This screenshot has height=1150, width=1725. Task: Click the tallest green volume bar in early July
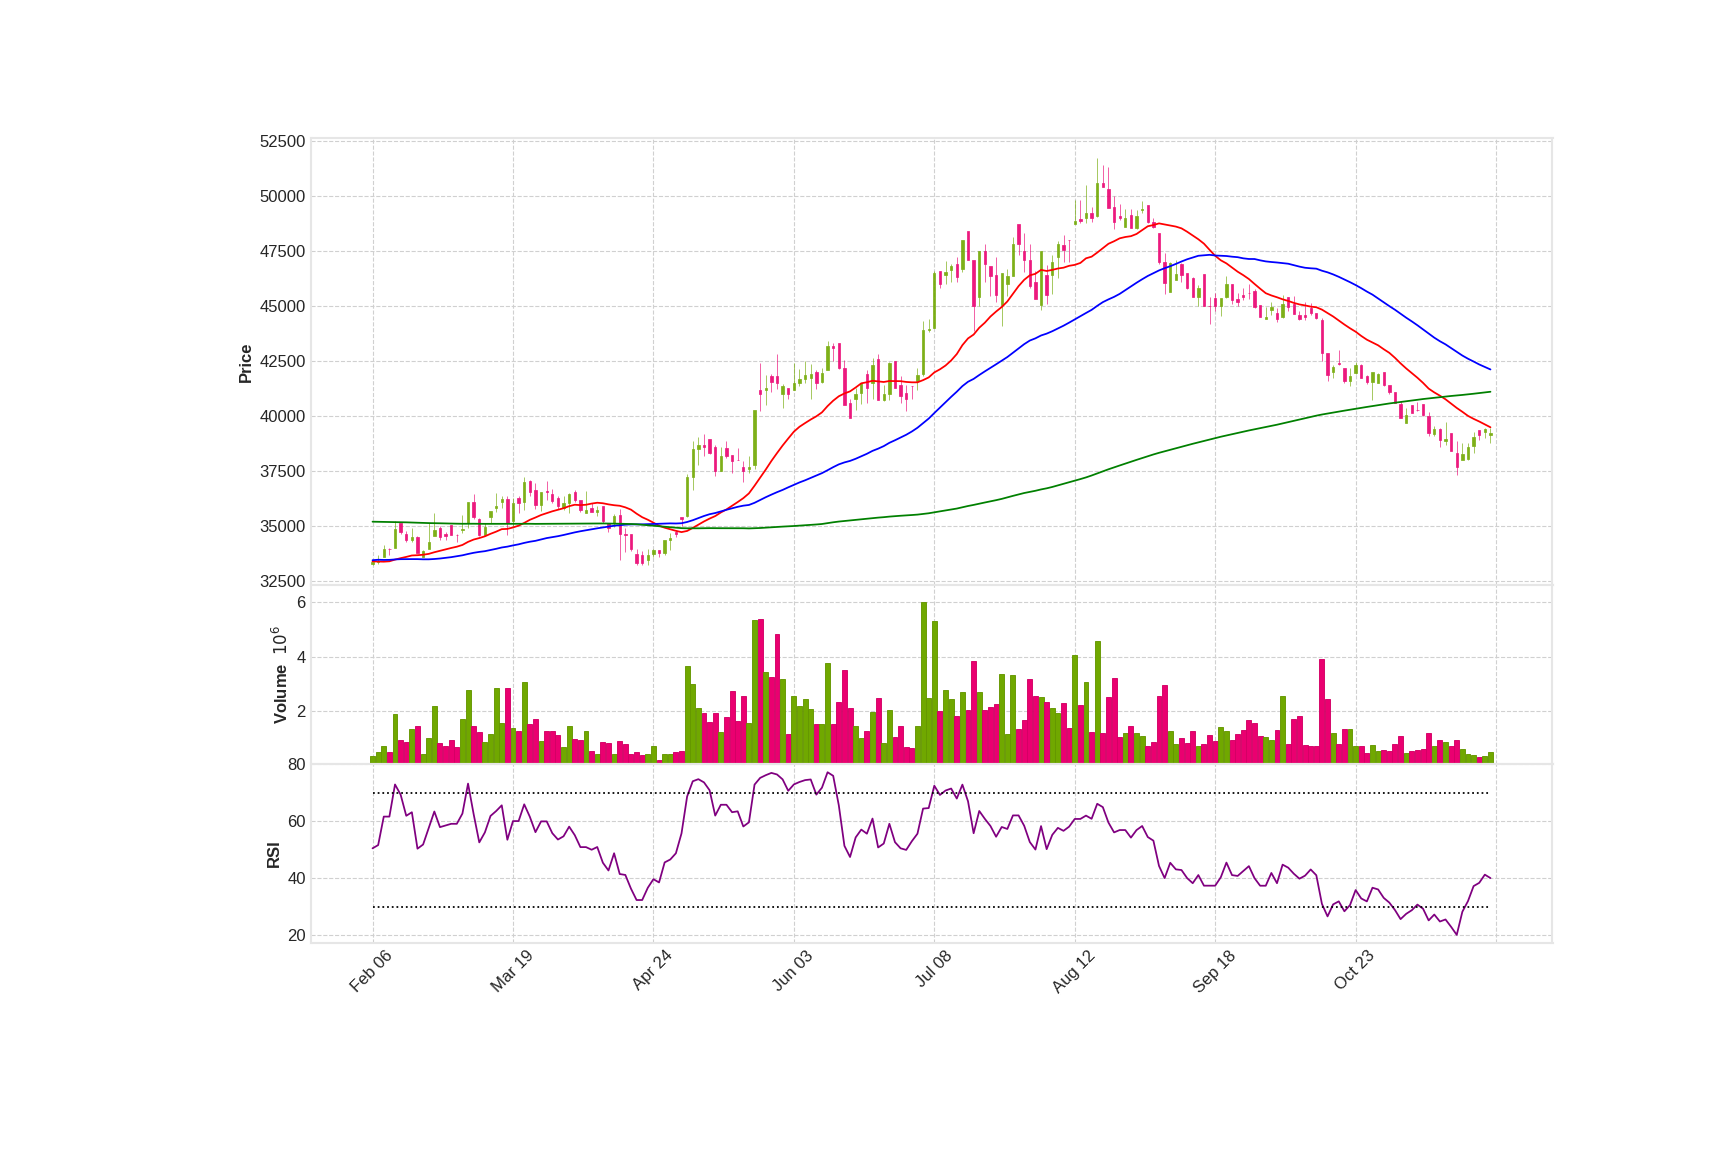click(924, 683)
